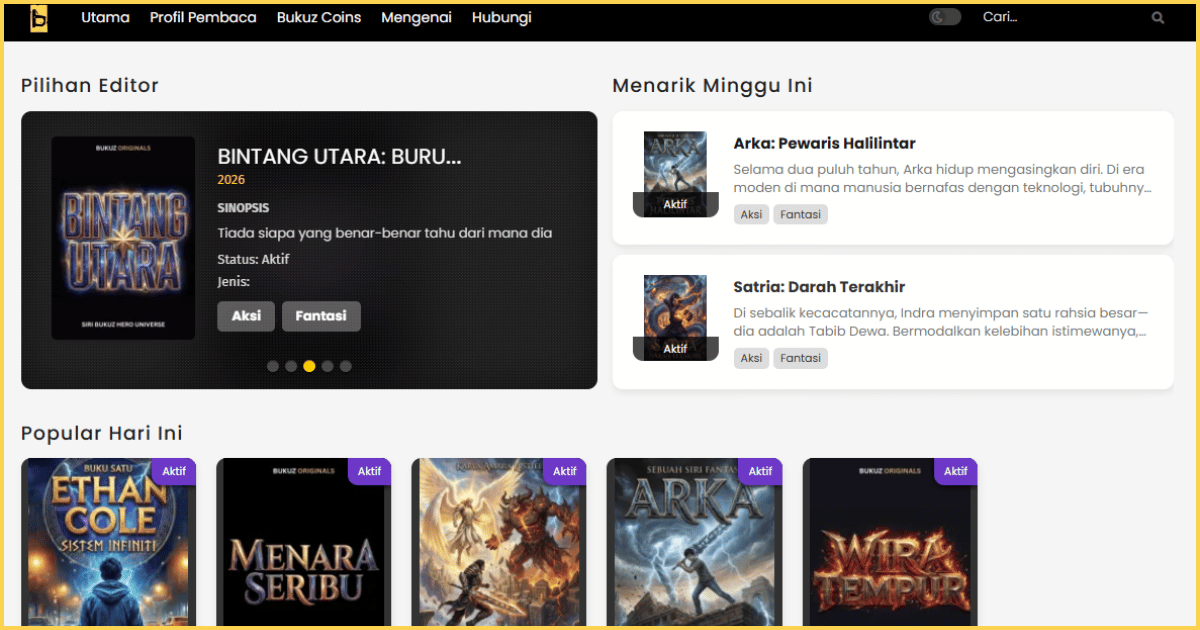Image resolution: width=1200 pixels, height=630 pixels.
Task: Click the SINOPSIS label in featured slide
Action: click(x=243, y=208)
